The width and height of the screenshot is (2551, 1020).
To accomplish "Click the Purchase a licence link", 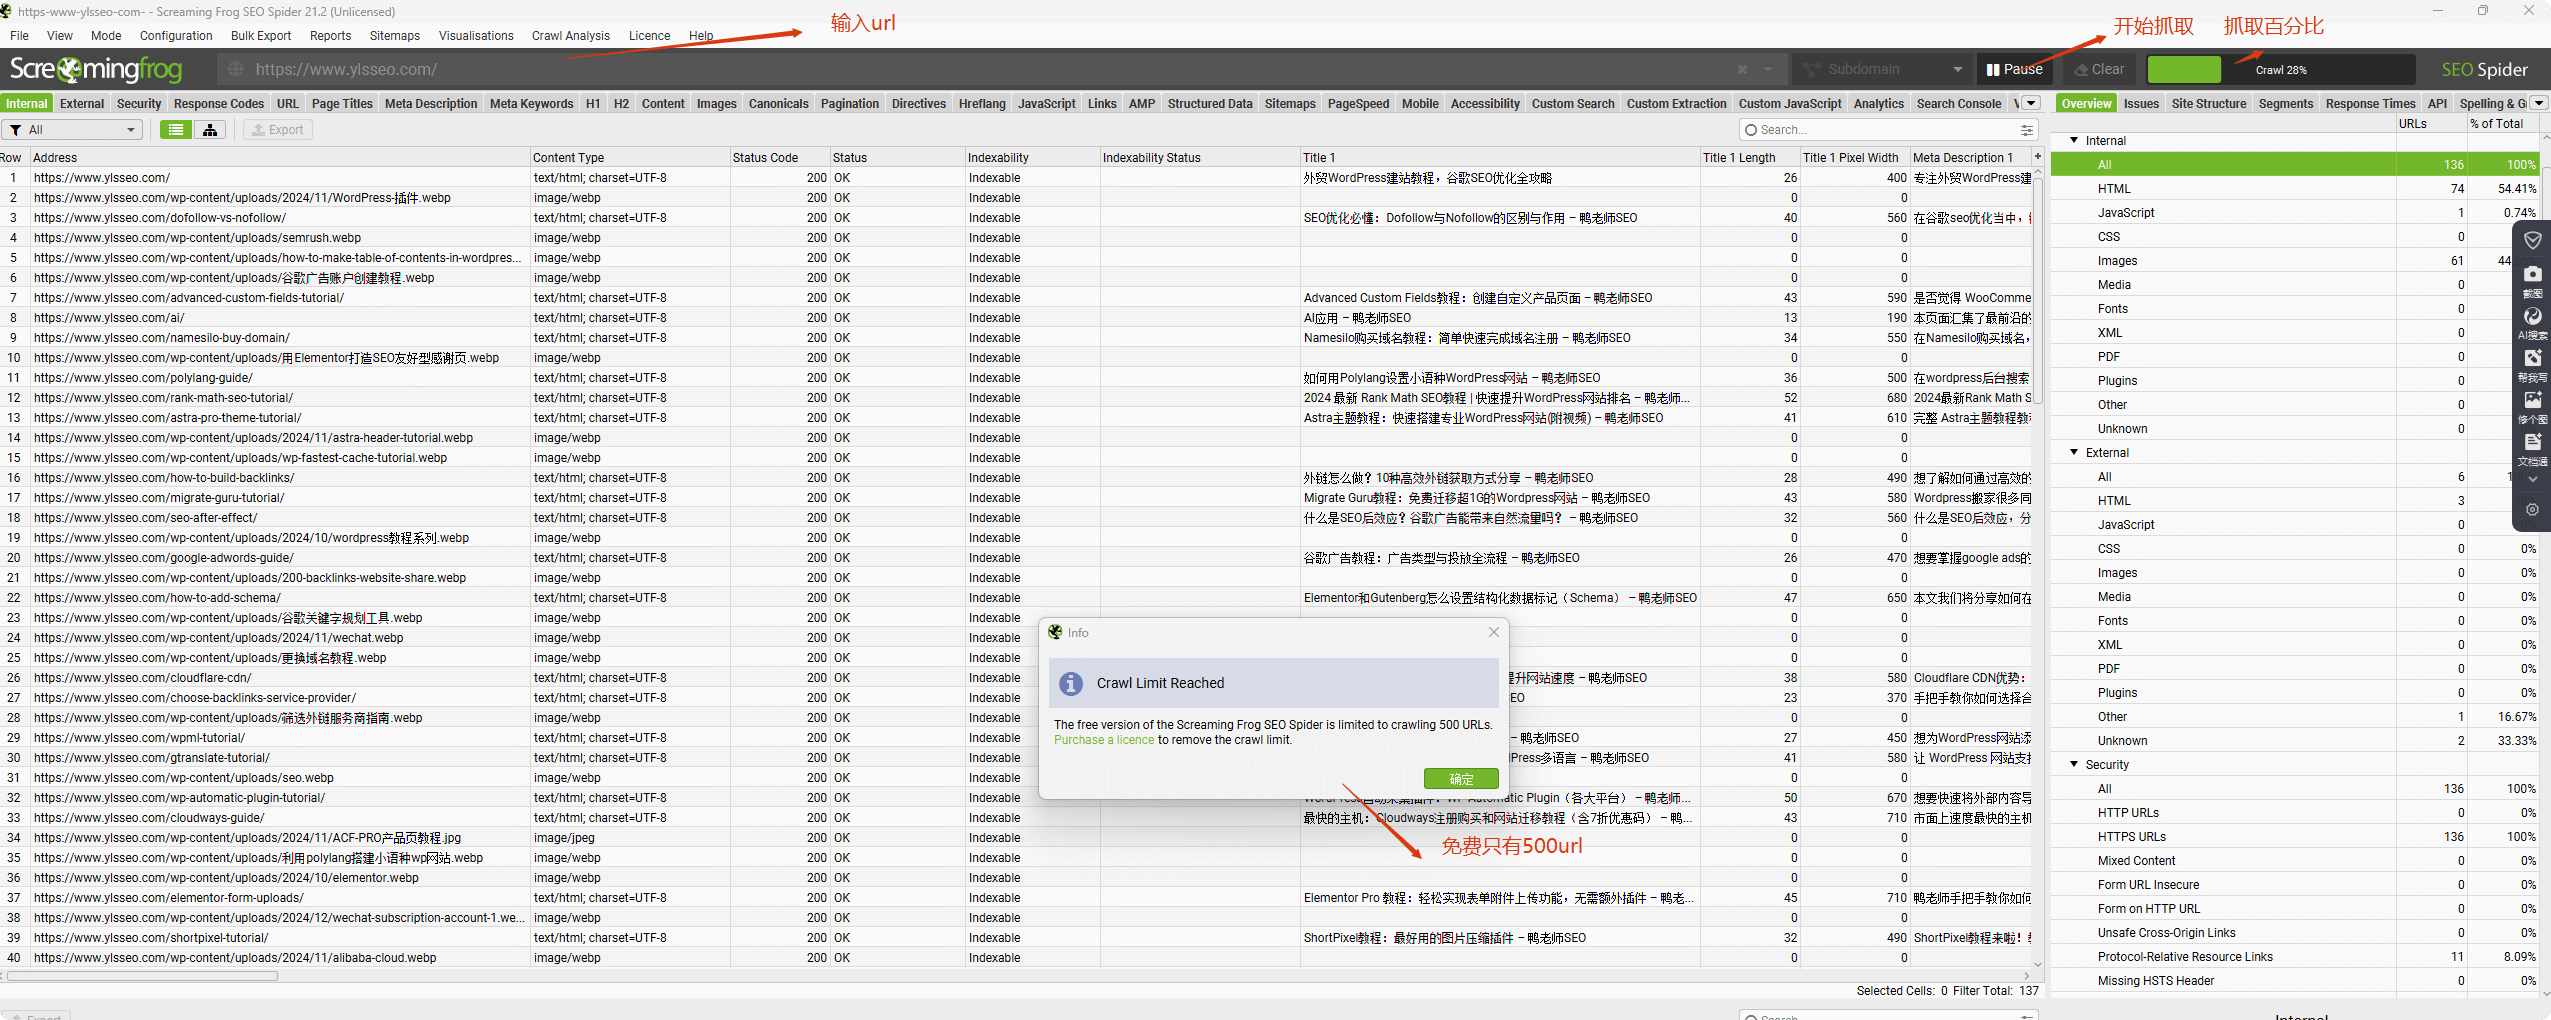I will tap(1104, 740).
